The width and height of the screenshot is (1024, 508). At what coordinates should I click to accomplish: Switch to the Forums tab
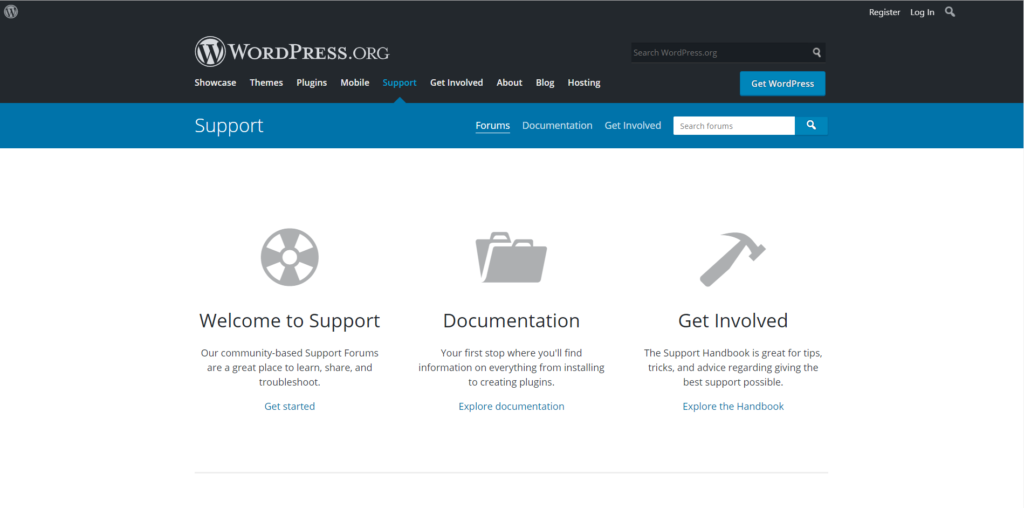pyautogui.click(x=492, y=125)
